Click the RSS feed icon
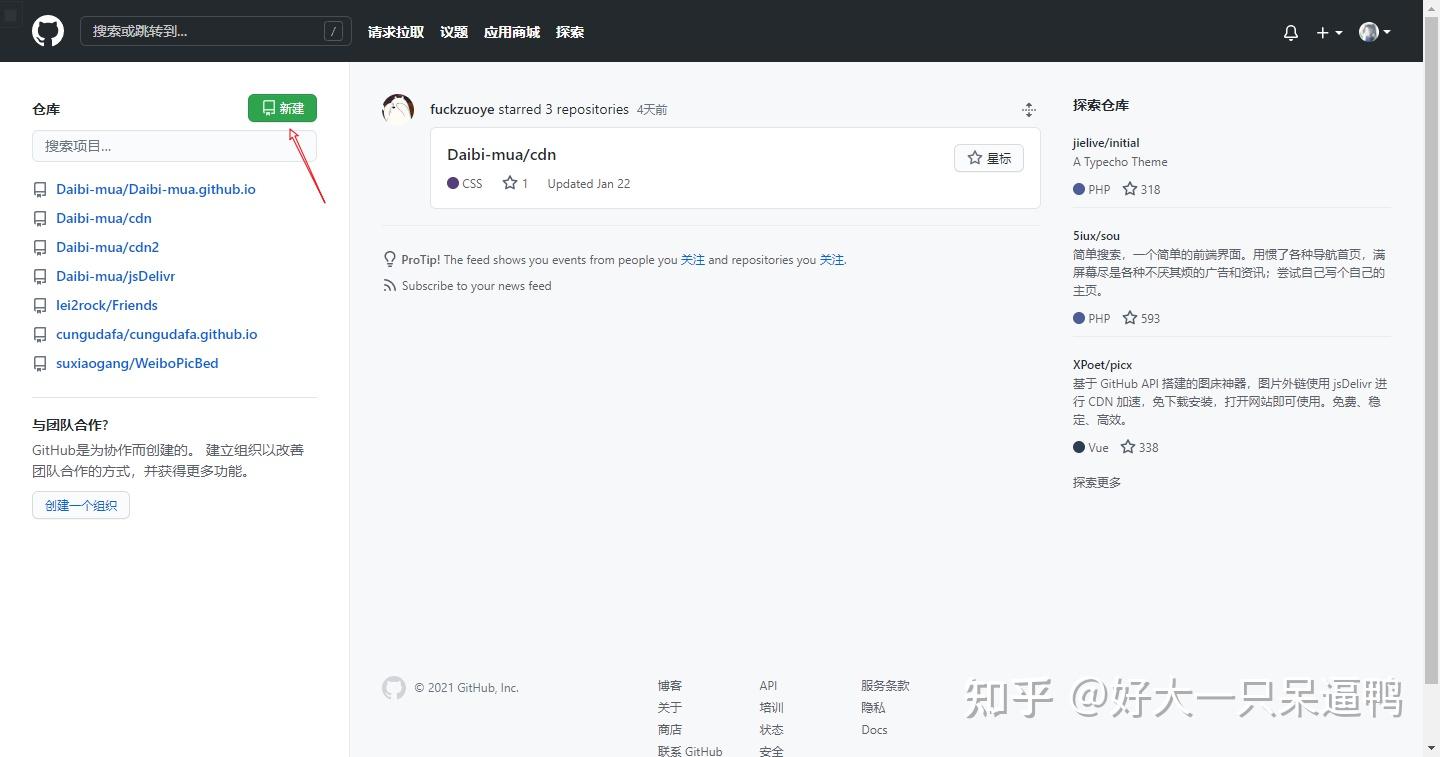 tap(390, 286)
